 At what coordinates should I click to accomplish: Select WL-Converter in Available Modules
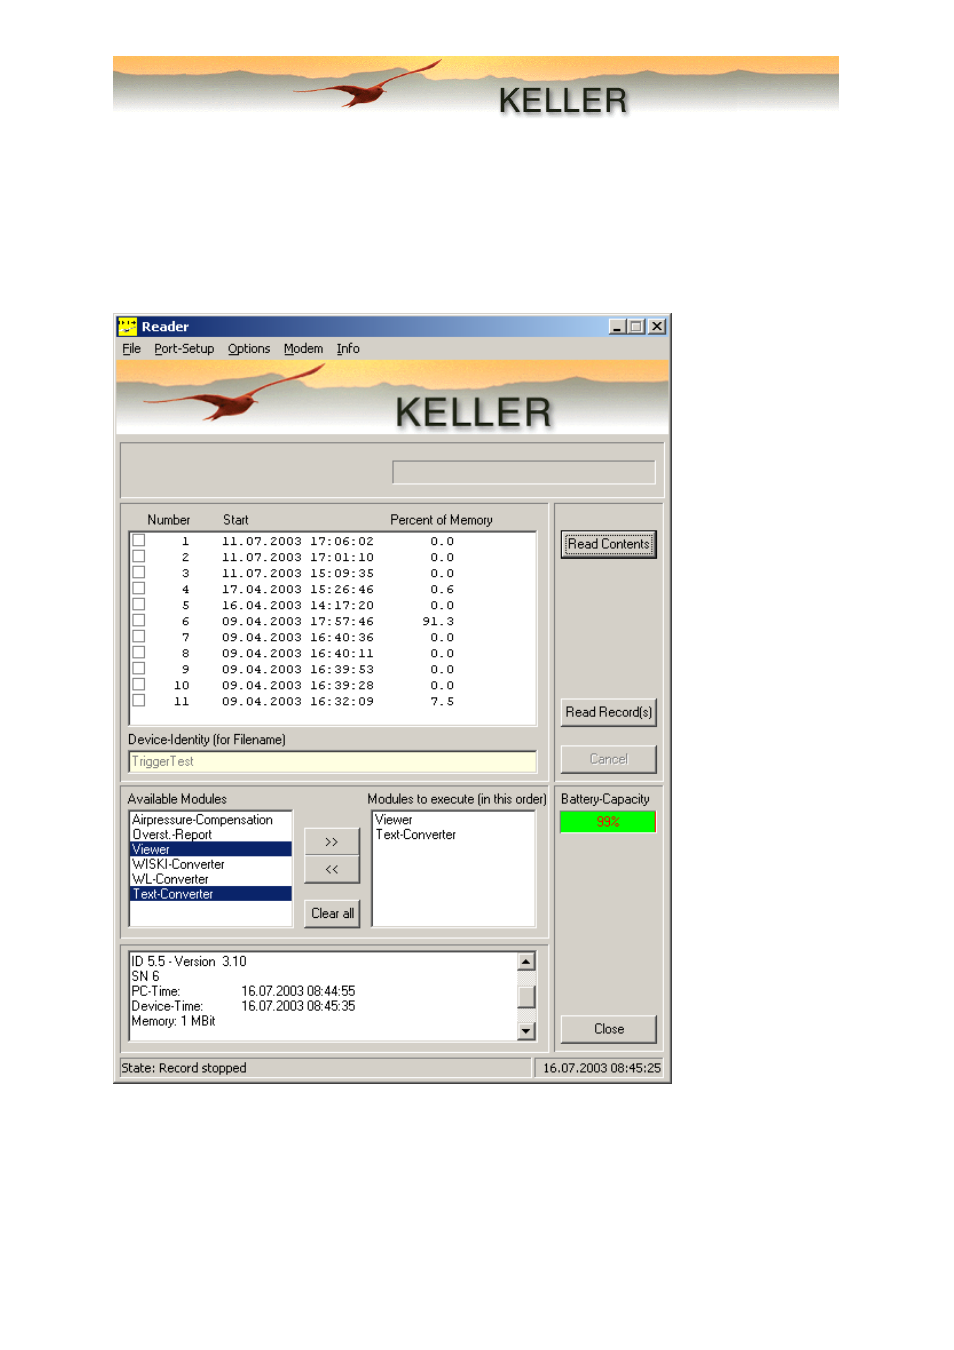211,879
